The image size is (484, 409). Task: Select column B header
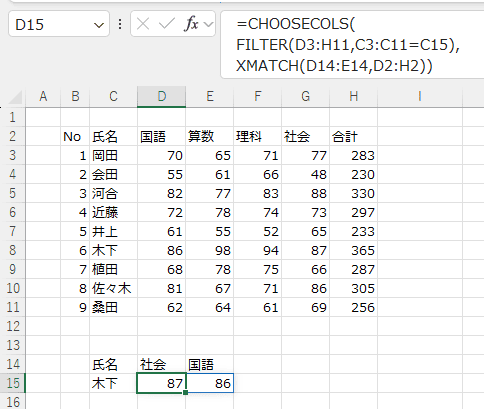coord(75,97)
